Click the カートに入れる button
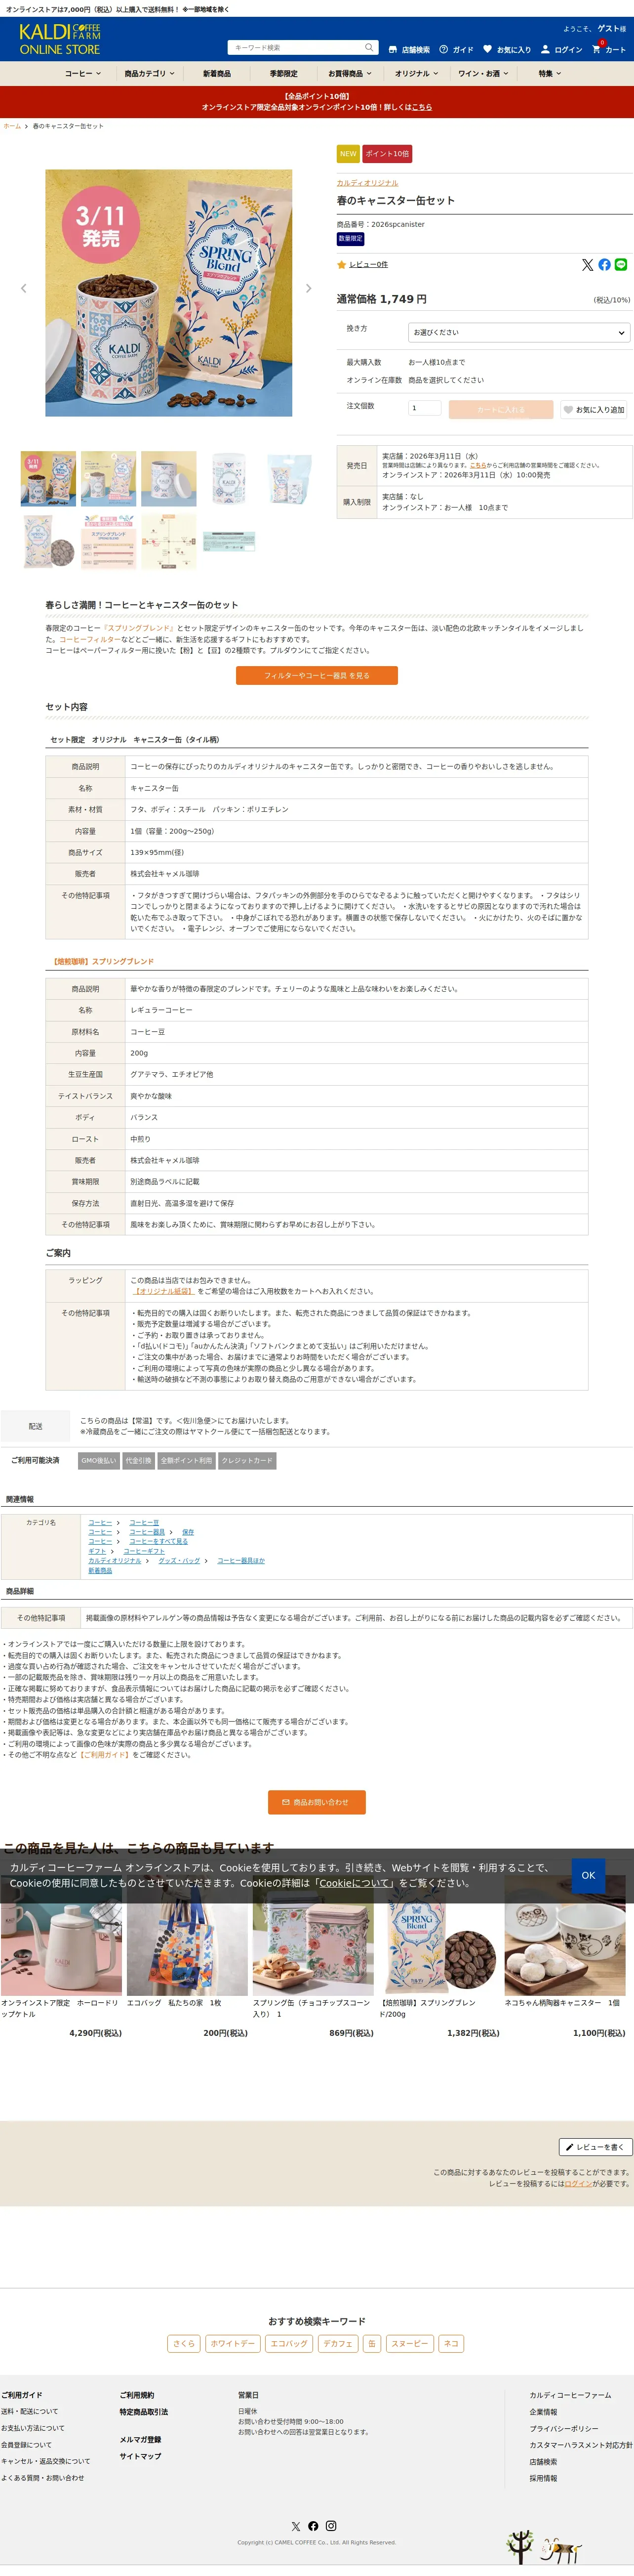The image size is (634, 2576). (x=501, y=409)
